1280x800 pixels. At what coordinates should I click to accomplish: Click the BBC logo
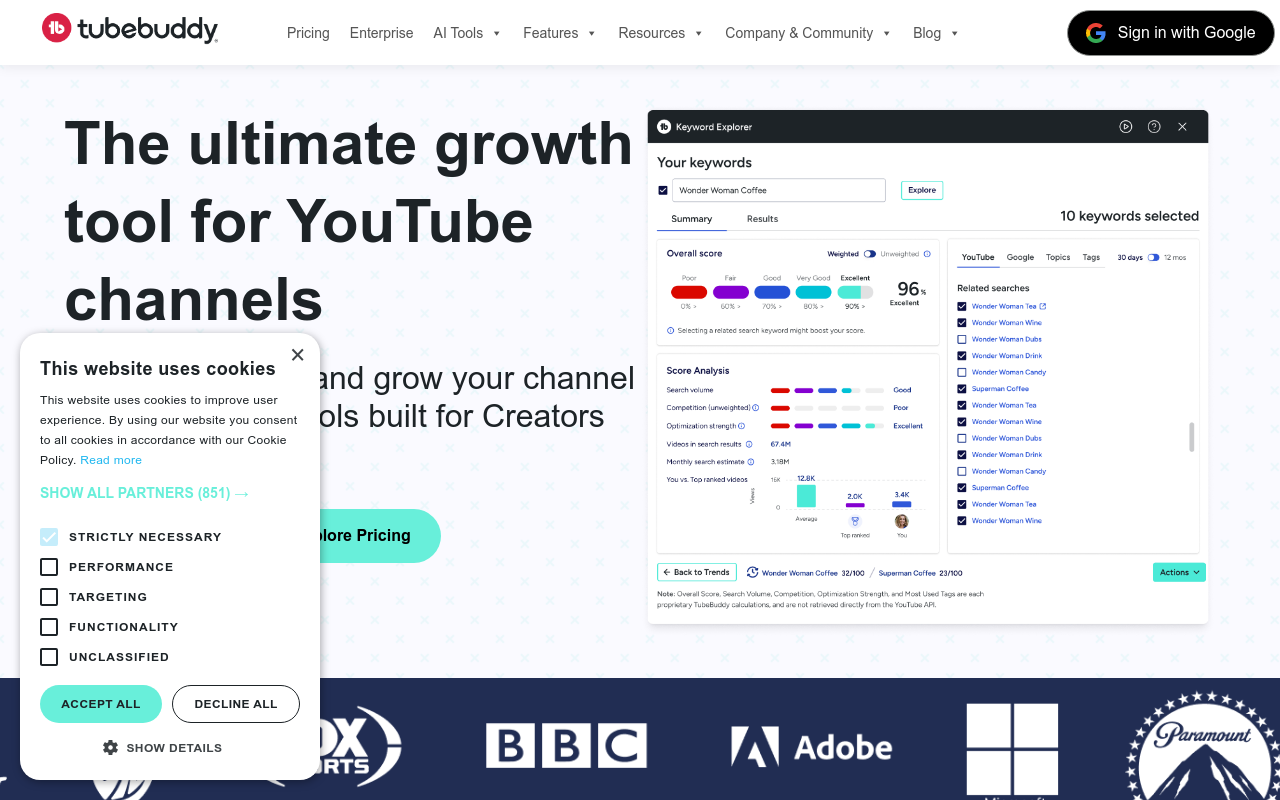[x=566, y=746]
